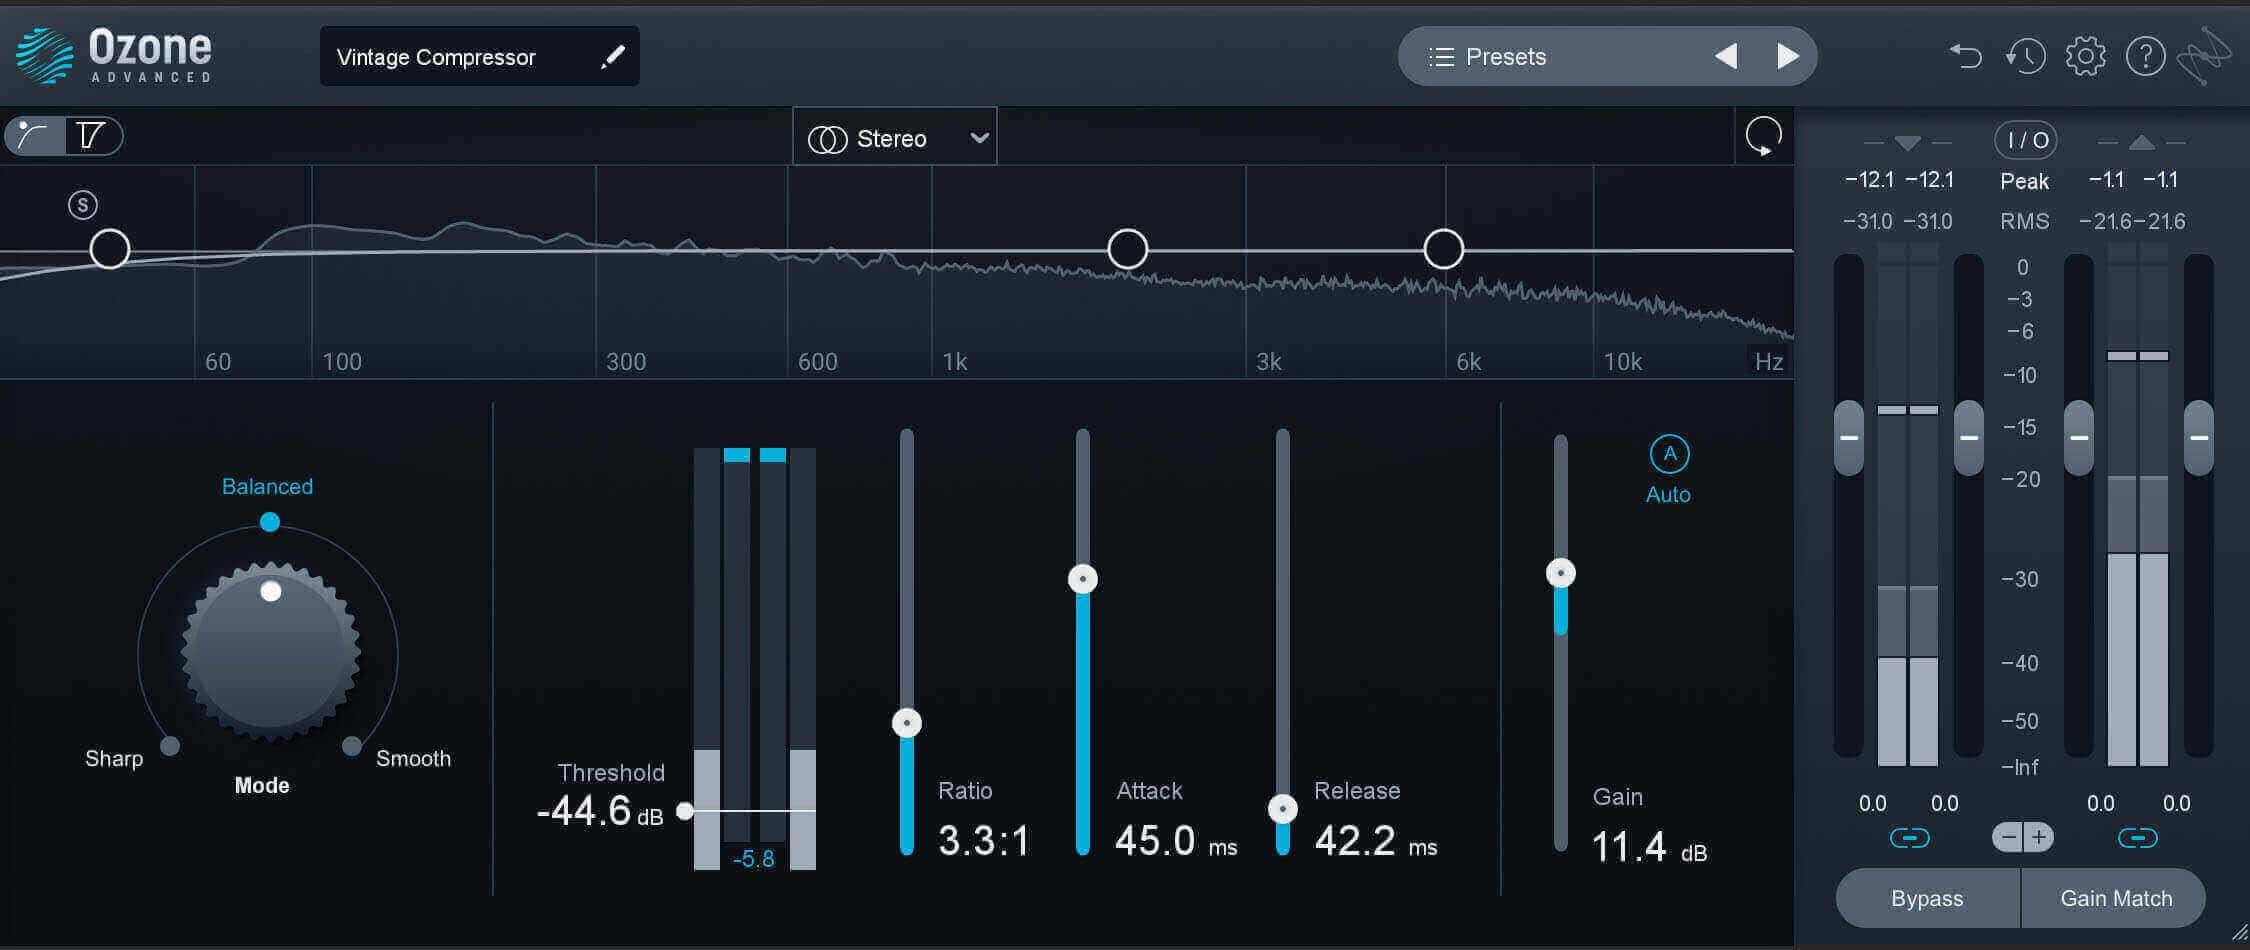Click the Threshold handle on the meter
The image size is (2250, 950).
pyautogui.click(x=685, y=811)
